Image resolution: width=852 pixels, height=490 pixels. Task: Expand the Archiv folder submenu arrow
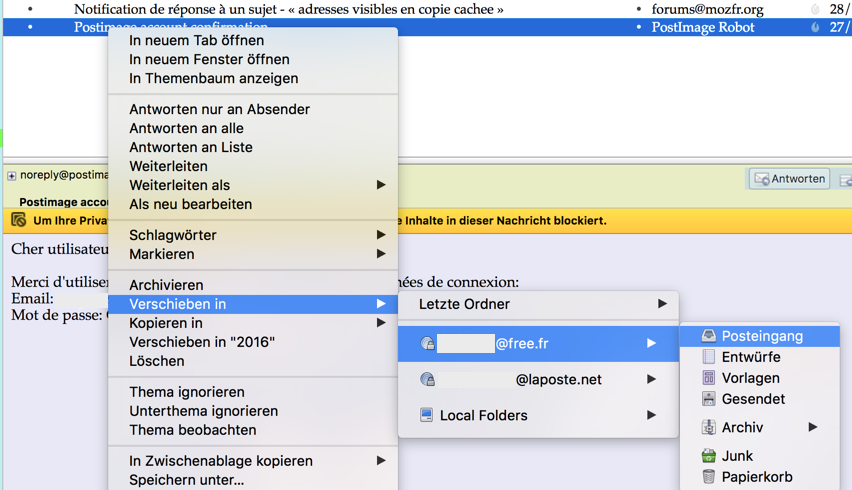click(812, 427)
